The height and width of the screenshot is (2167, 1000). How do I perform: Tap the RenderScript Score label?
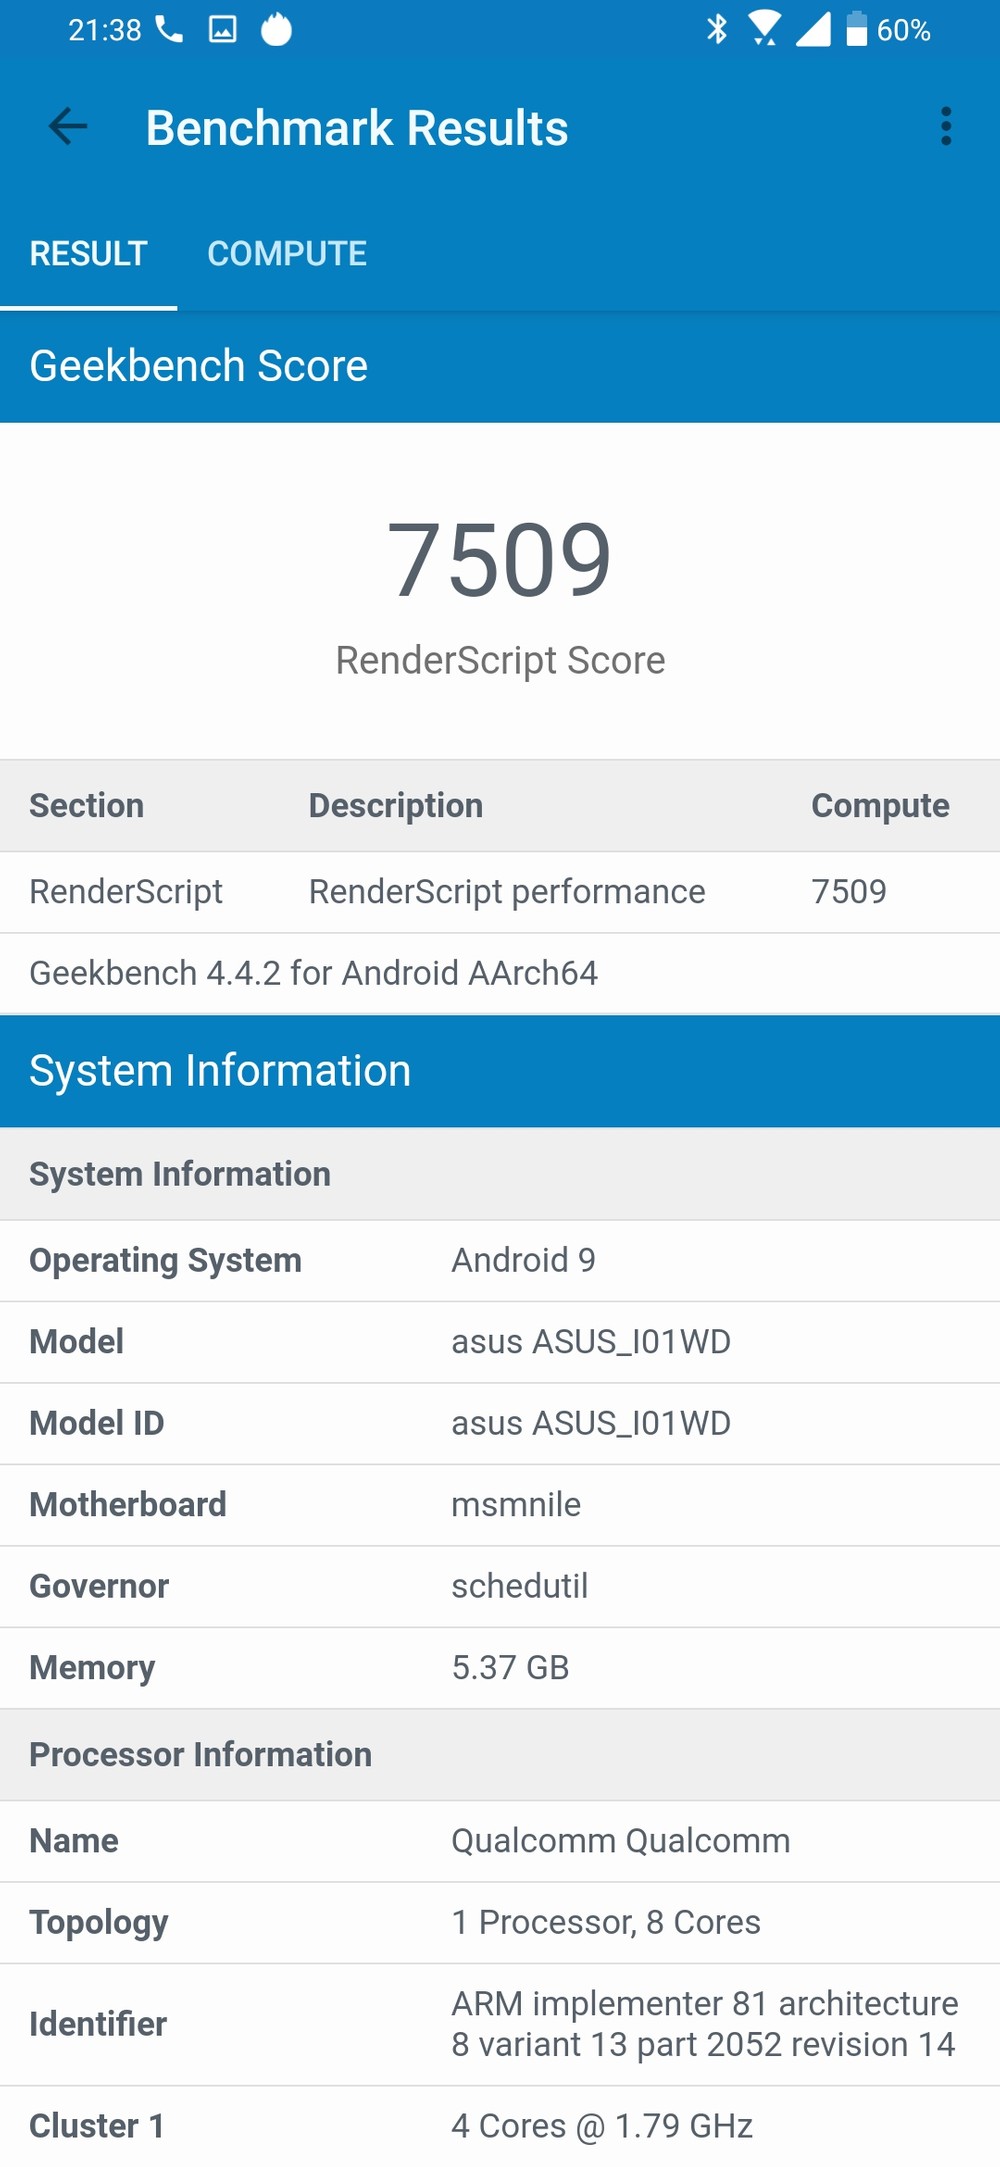[500, 661]
